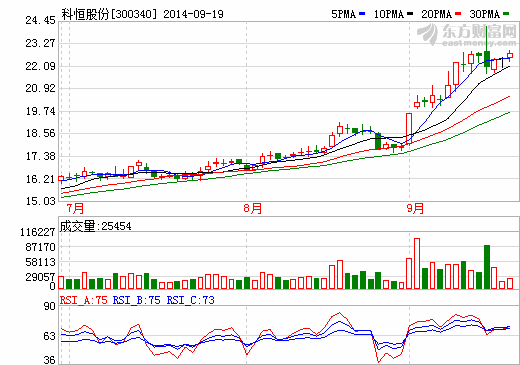Click the RSI_C:73 indicator label
Screen dimensions: 520x365
[190, 300]
